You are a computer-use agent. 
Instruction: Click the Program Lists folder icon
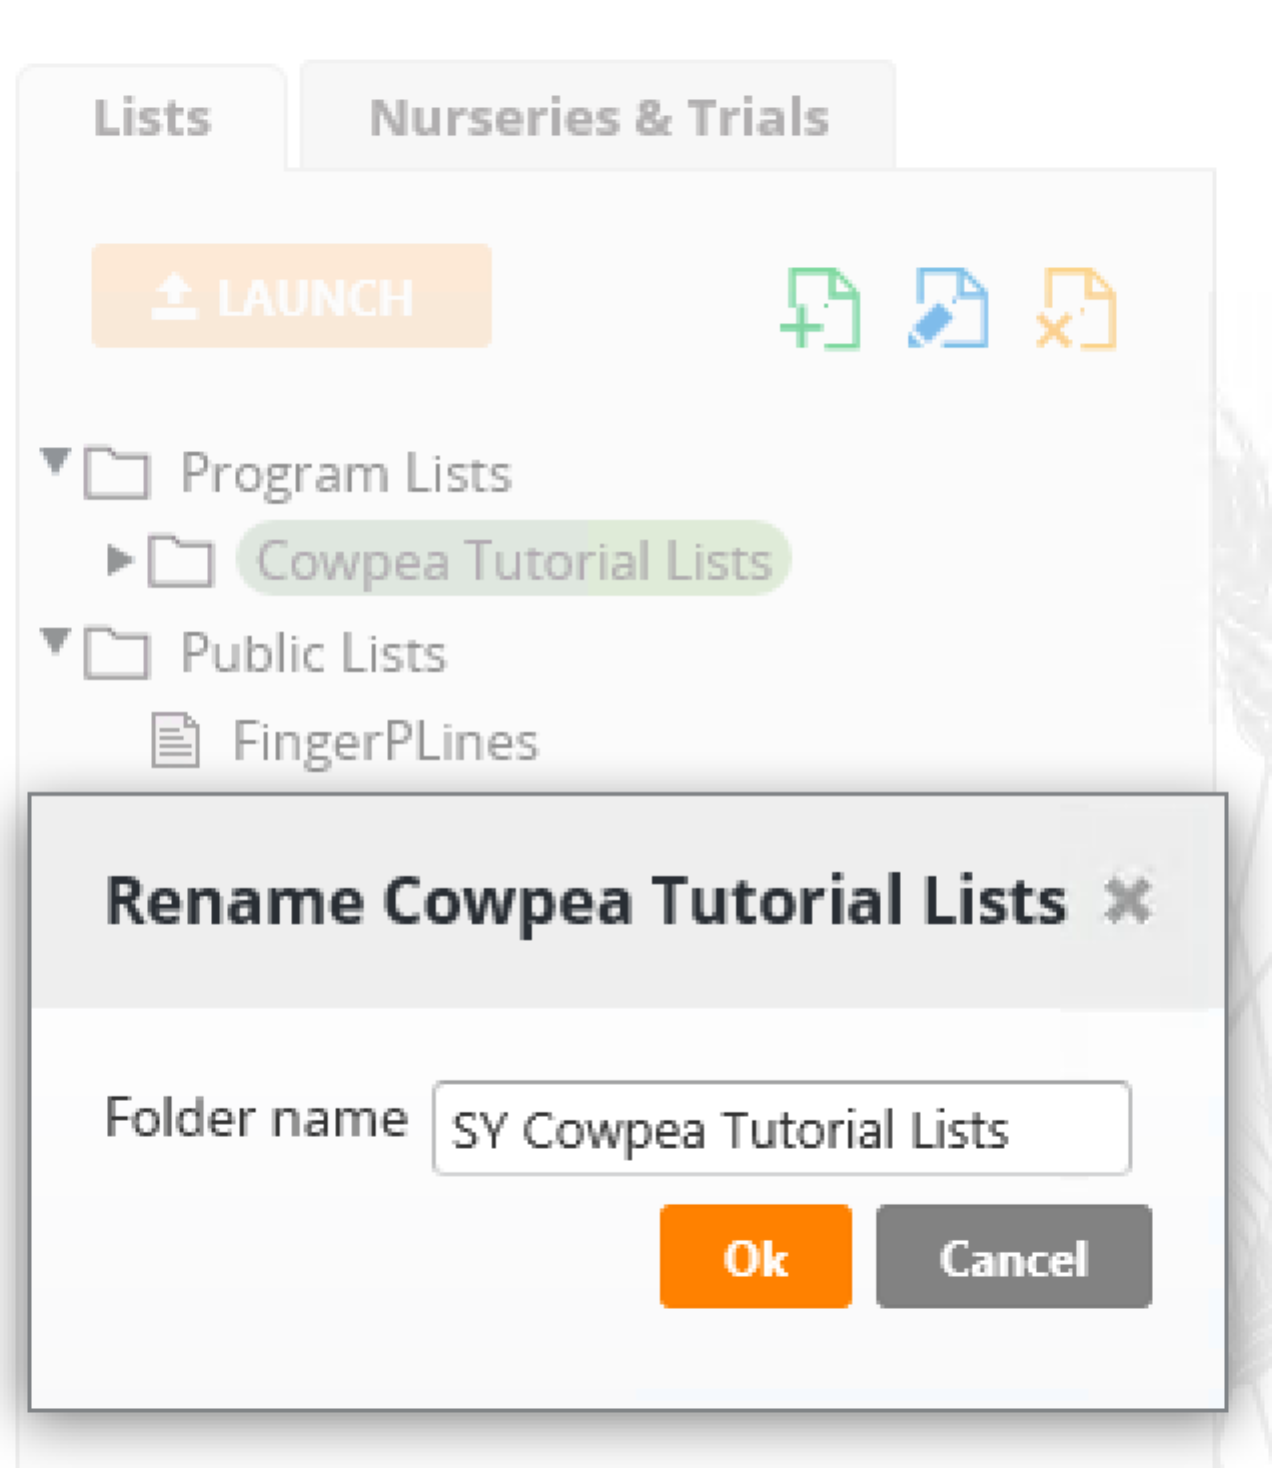click(117, 473)
